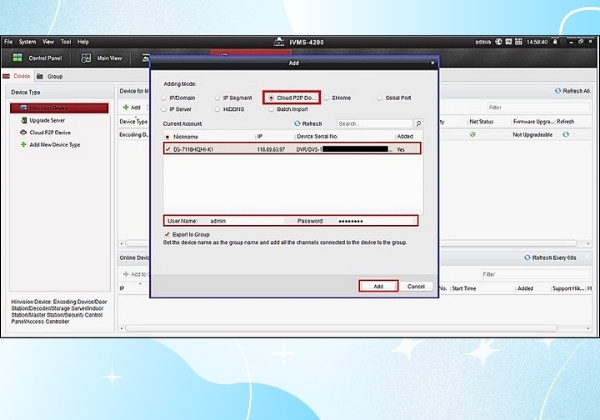
Task: Click the search magnifier in Add dialog
Action: point(418,124)
